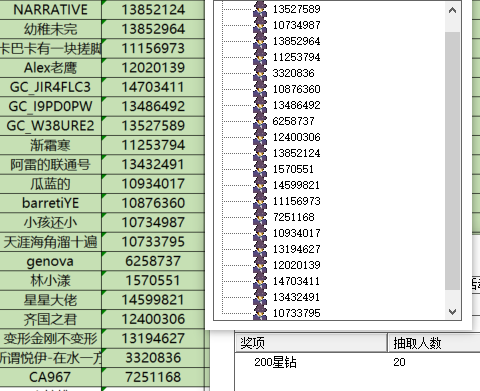Viewport: 480px width, 391px height.
Task: Select spreadsheet ID cell 10734987
Action: click(x=153, y=222)
